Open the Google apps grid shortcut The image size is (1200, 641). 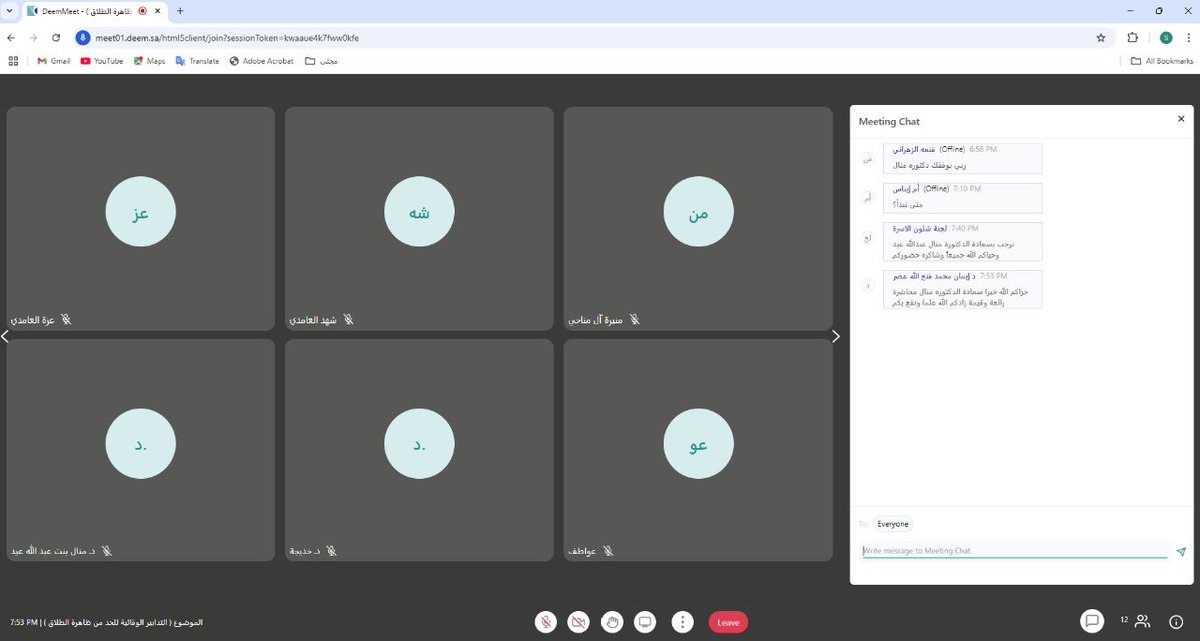(14, 60)
